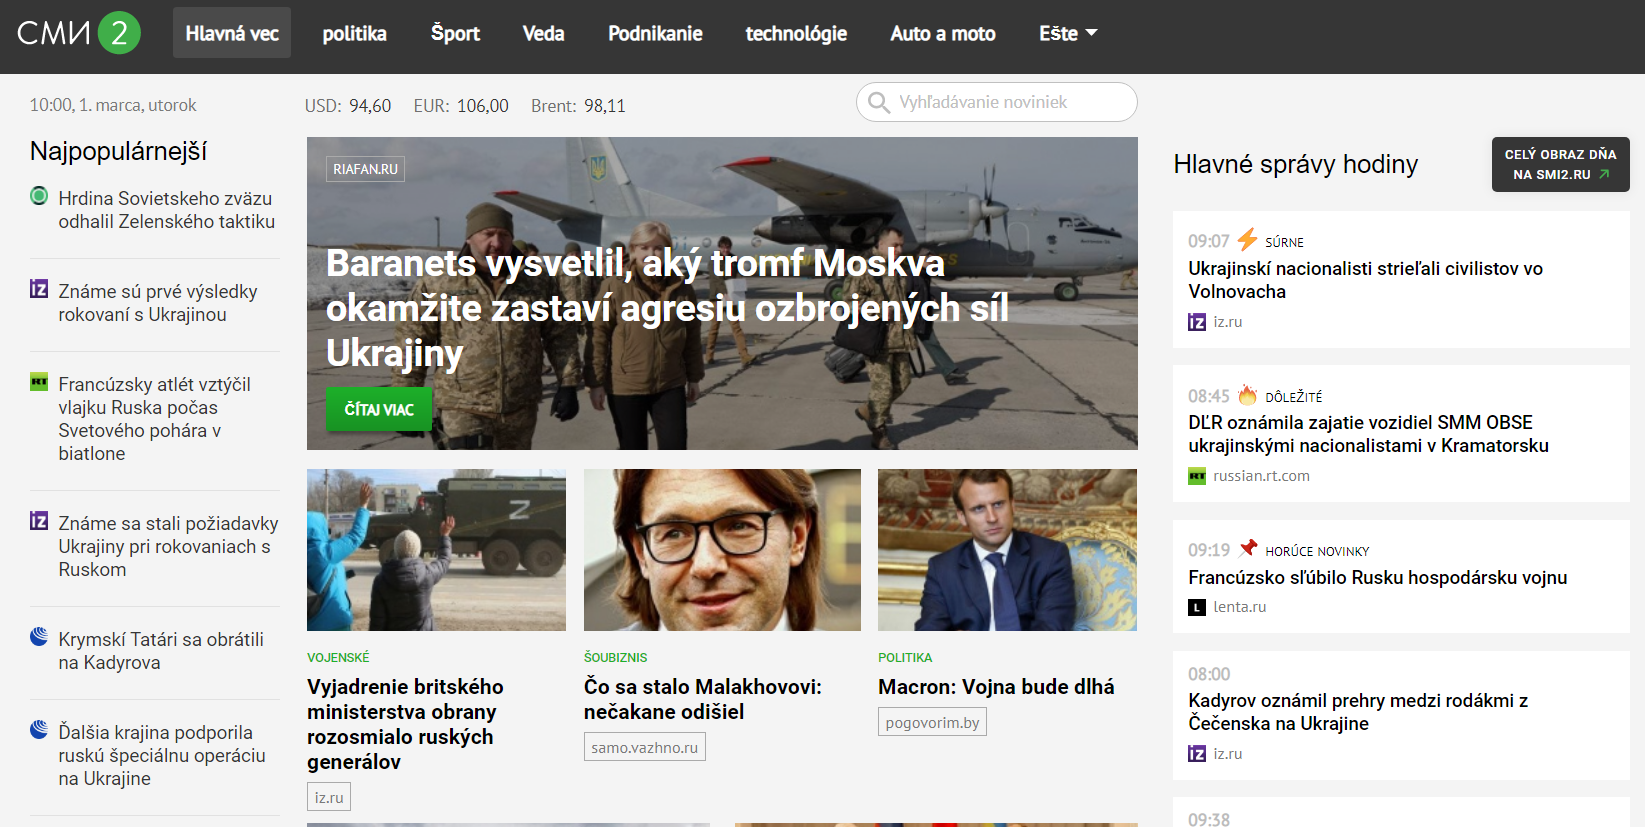Click blue swirl icon beside Krymskí Tatári headline
The image size is (1645, 827).
[x=39, y=636]
